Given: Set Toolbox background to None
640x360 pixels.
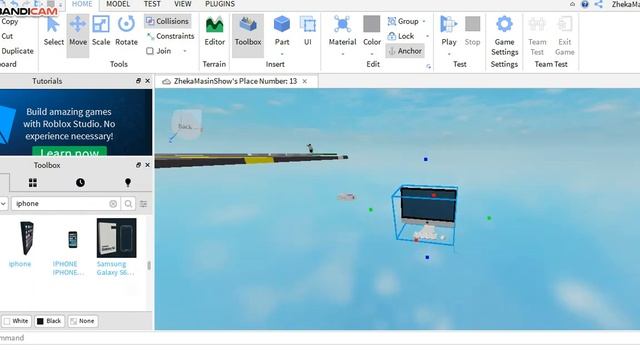Looking at the screenshot, I should (x=82, y=321).
